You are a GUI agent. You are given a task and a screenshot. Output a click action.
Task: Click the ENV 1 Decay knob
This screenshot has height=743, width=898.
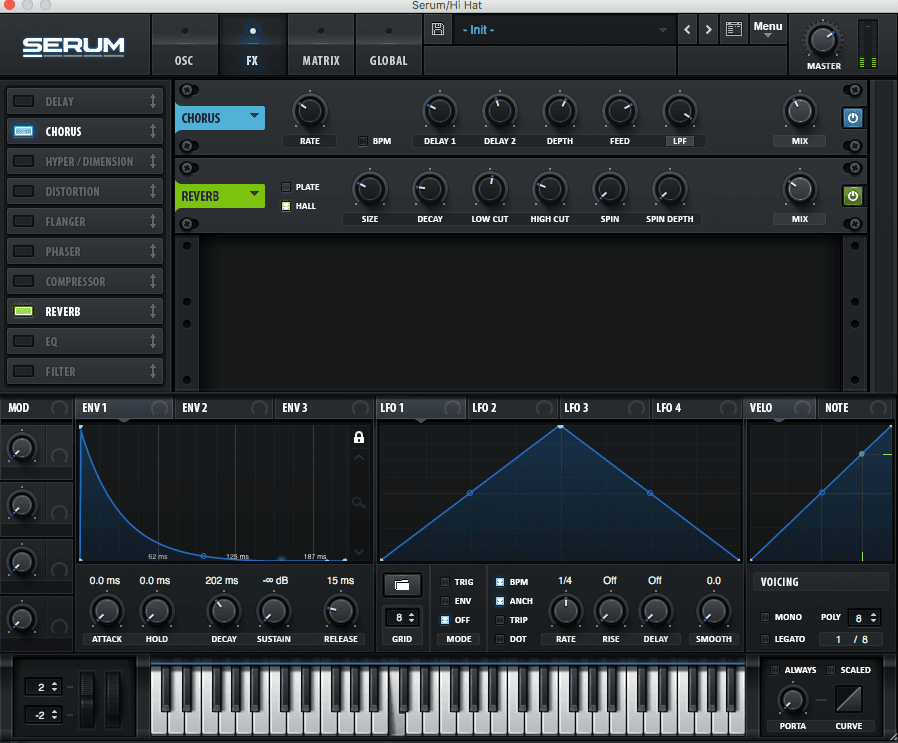point(224,611)
